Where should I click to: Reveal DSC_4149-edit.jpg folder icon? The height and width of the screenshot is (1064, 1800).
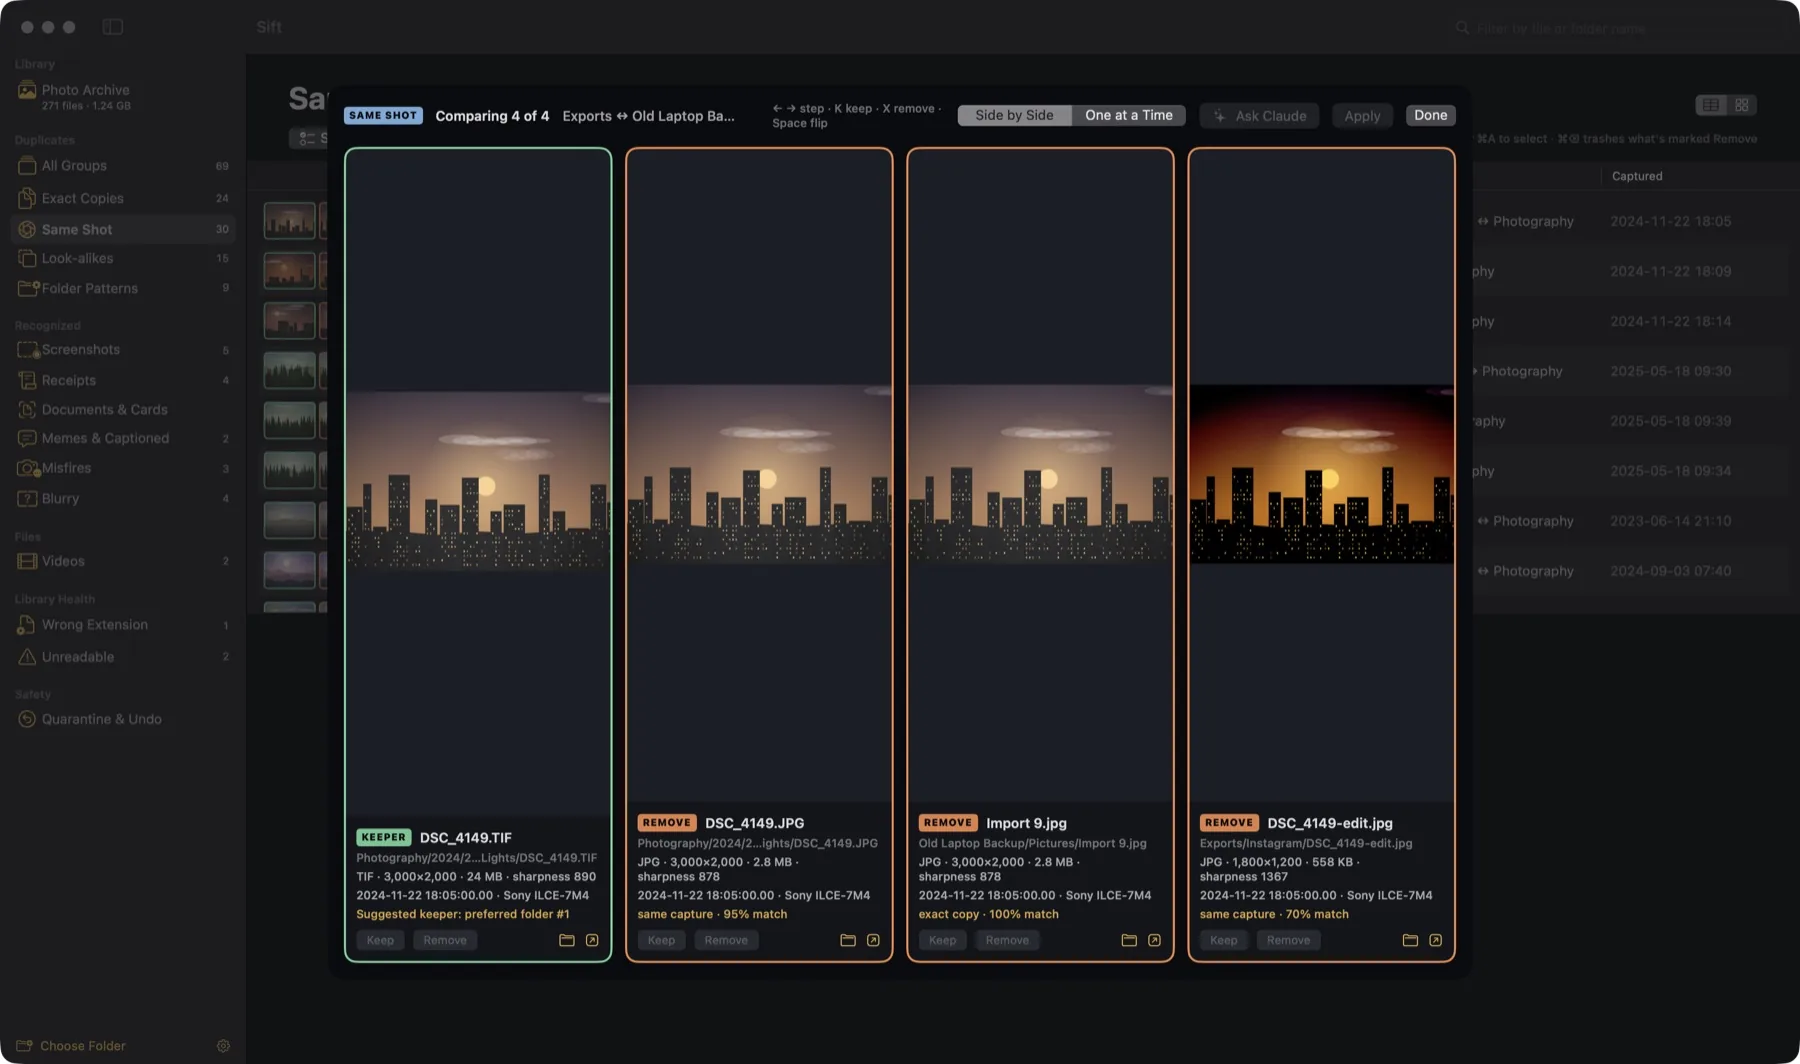1410,940
